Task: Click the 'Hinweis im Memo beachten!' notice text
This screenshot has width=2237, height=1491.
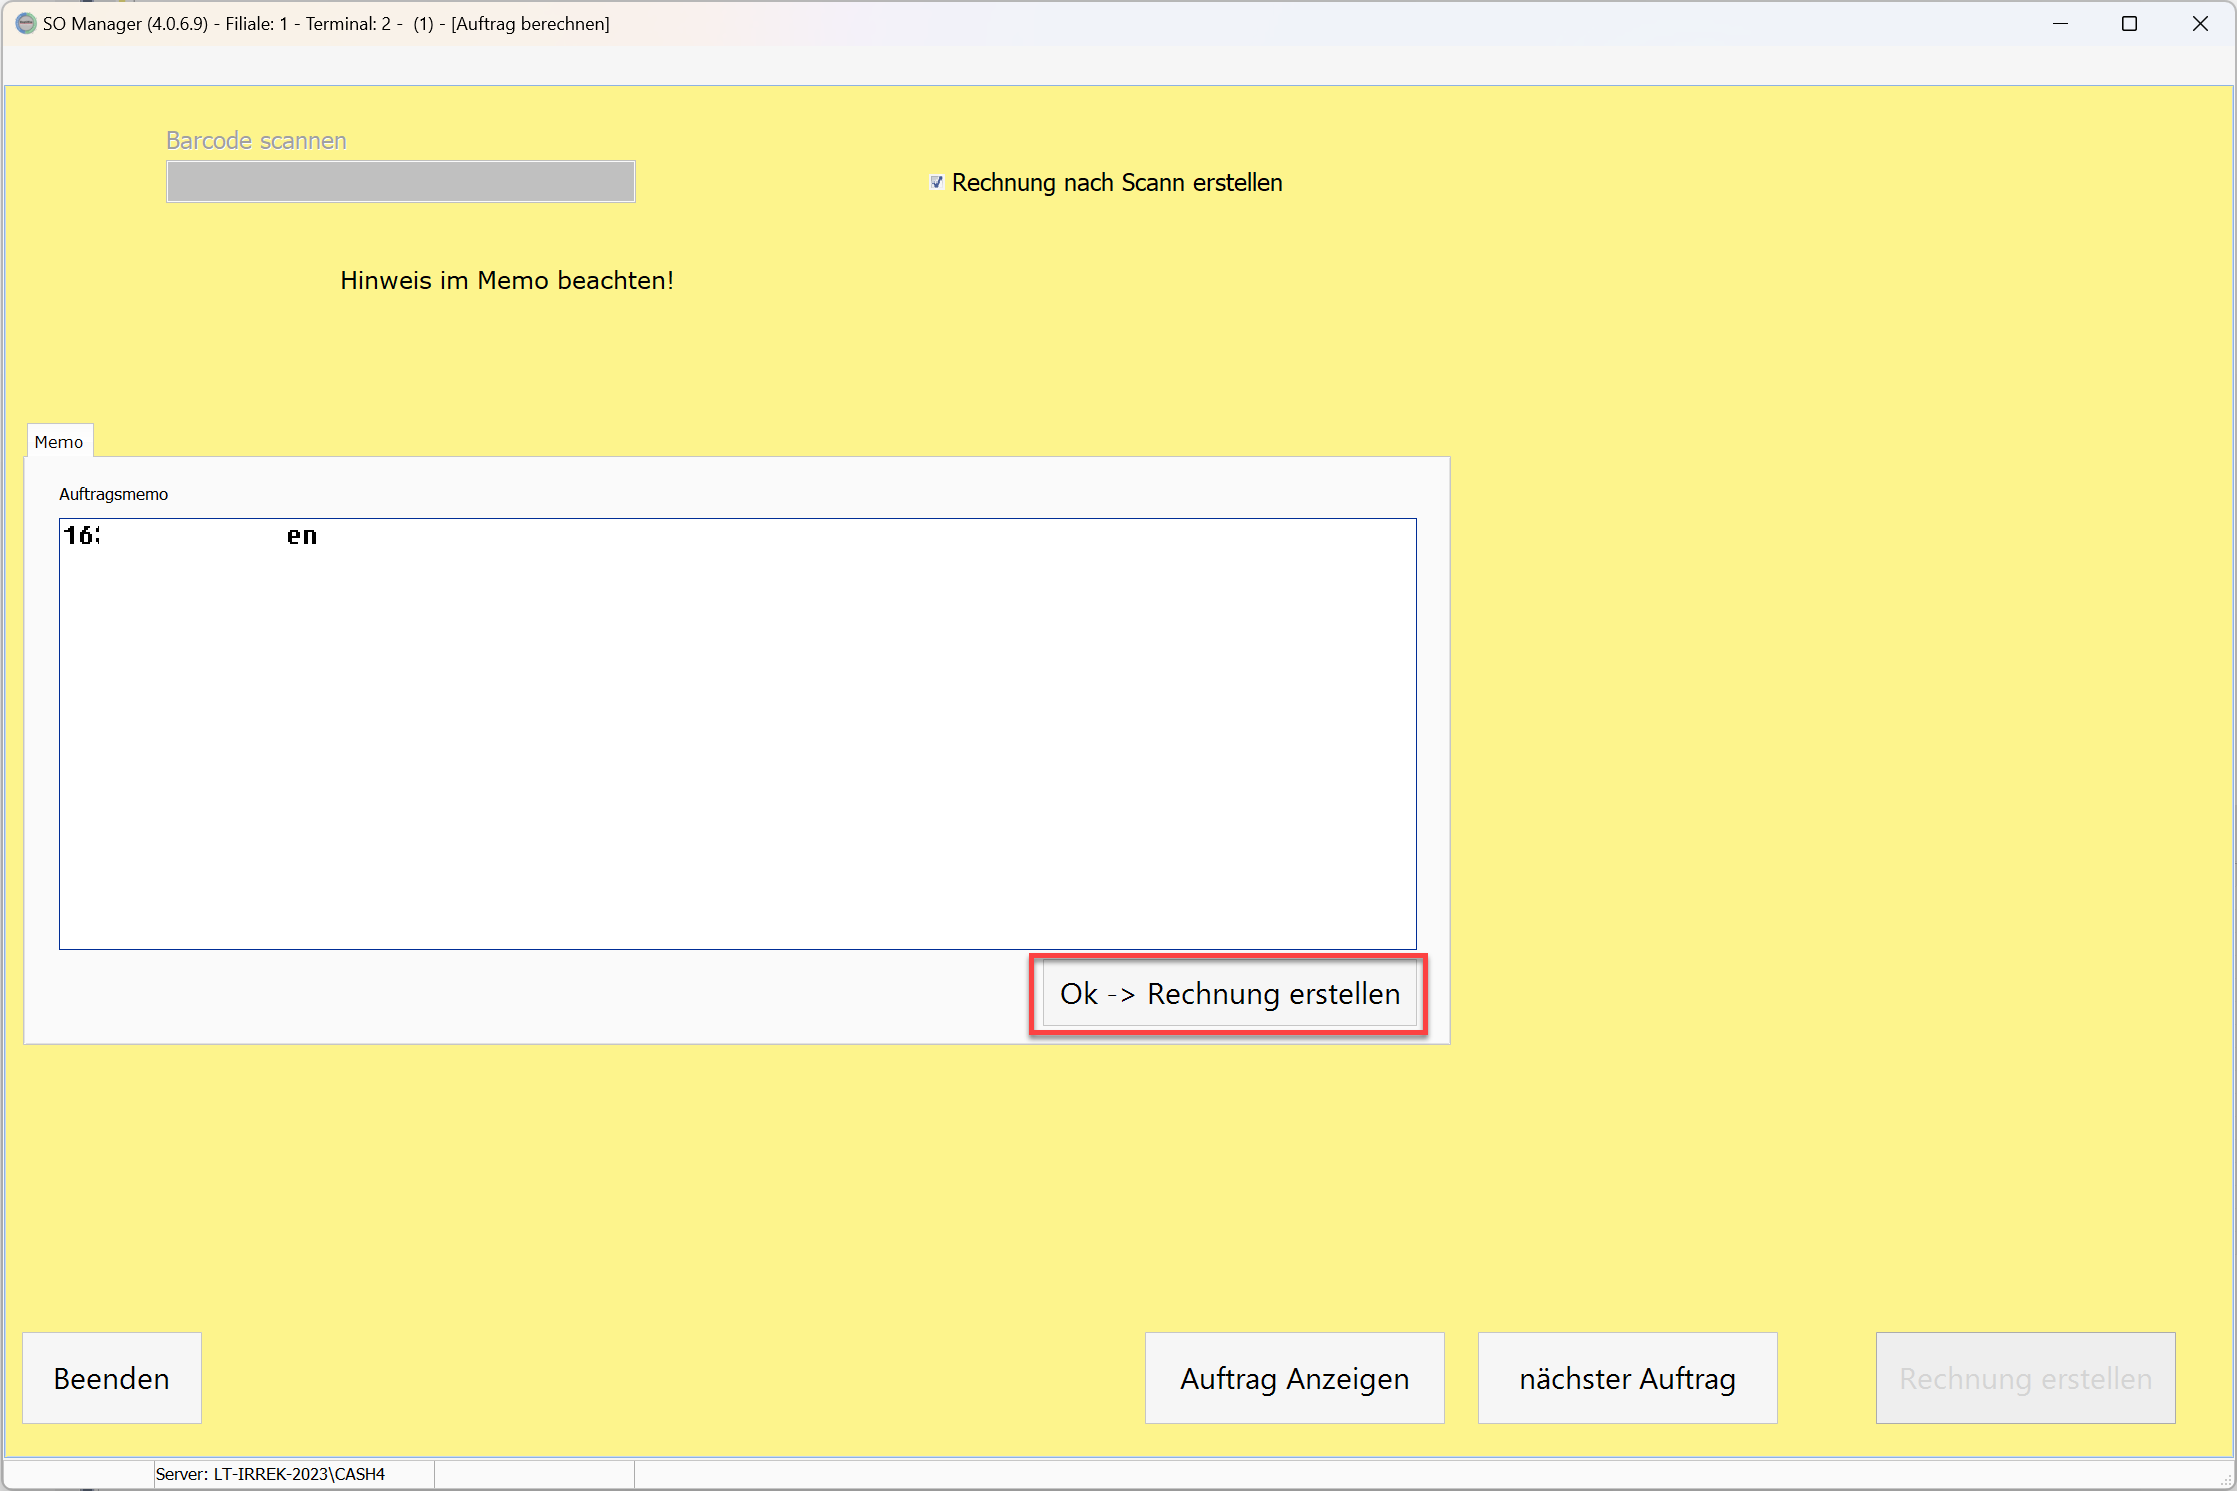Action: click(x=507, y=281)
